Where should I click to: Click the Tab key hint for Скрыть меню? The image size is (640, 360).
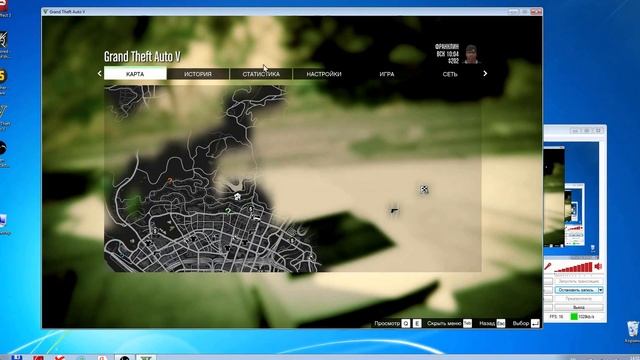[467, 323]
